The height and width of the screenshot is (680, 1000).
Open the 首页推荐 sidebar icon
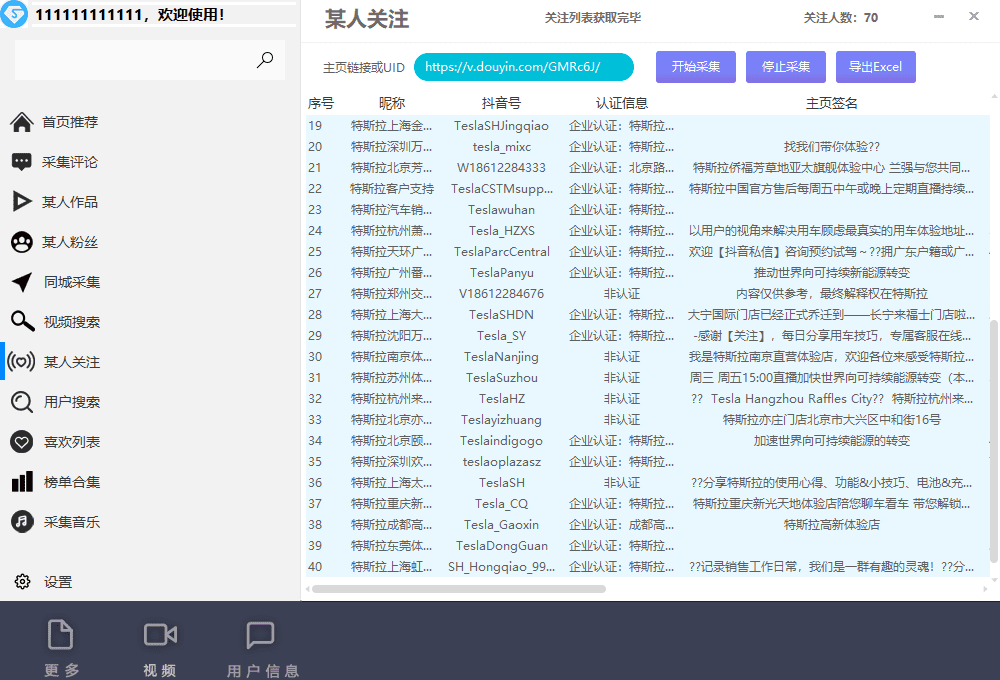point(22,121)
